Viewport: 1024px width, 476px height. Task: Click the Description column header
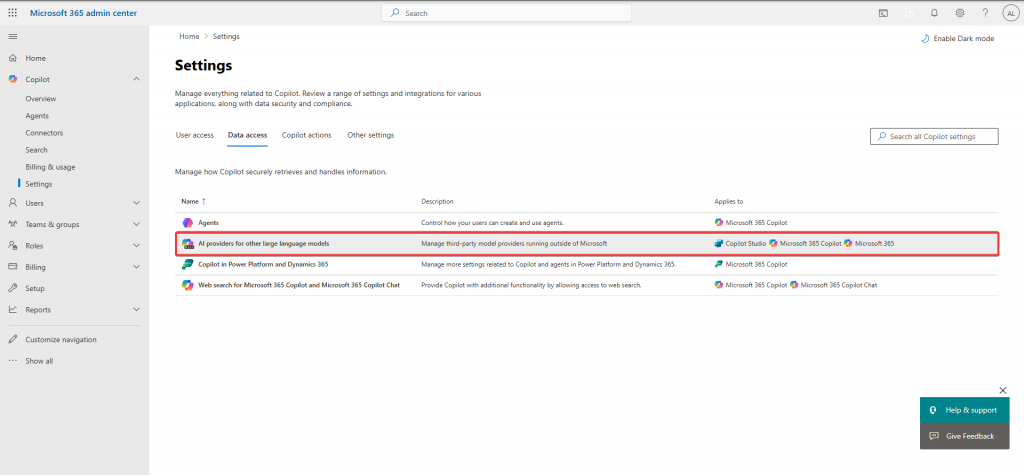point(437,202)
